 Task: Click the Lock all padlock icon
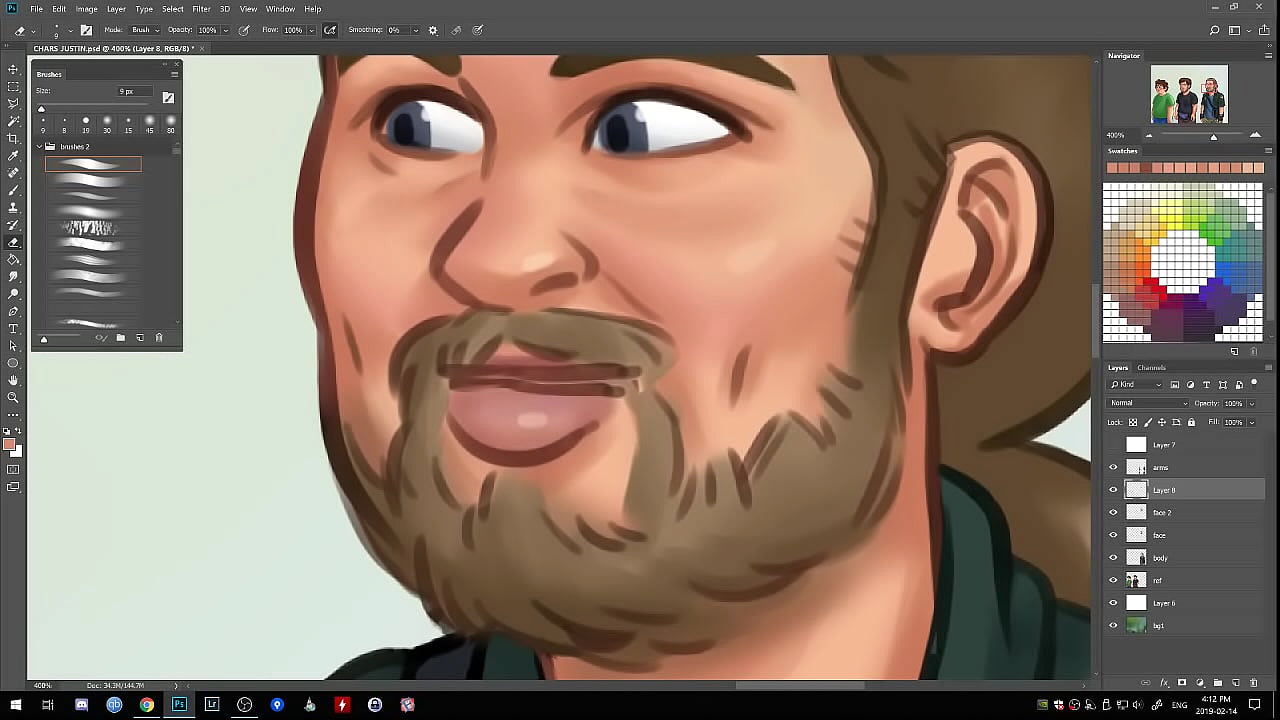tap(1191, 422)
